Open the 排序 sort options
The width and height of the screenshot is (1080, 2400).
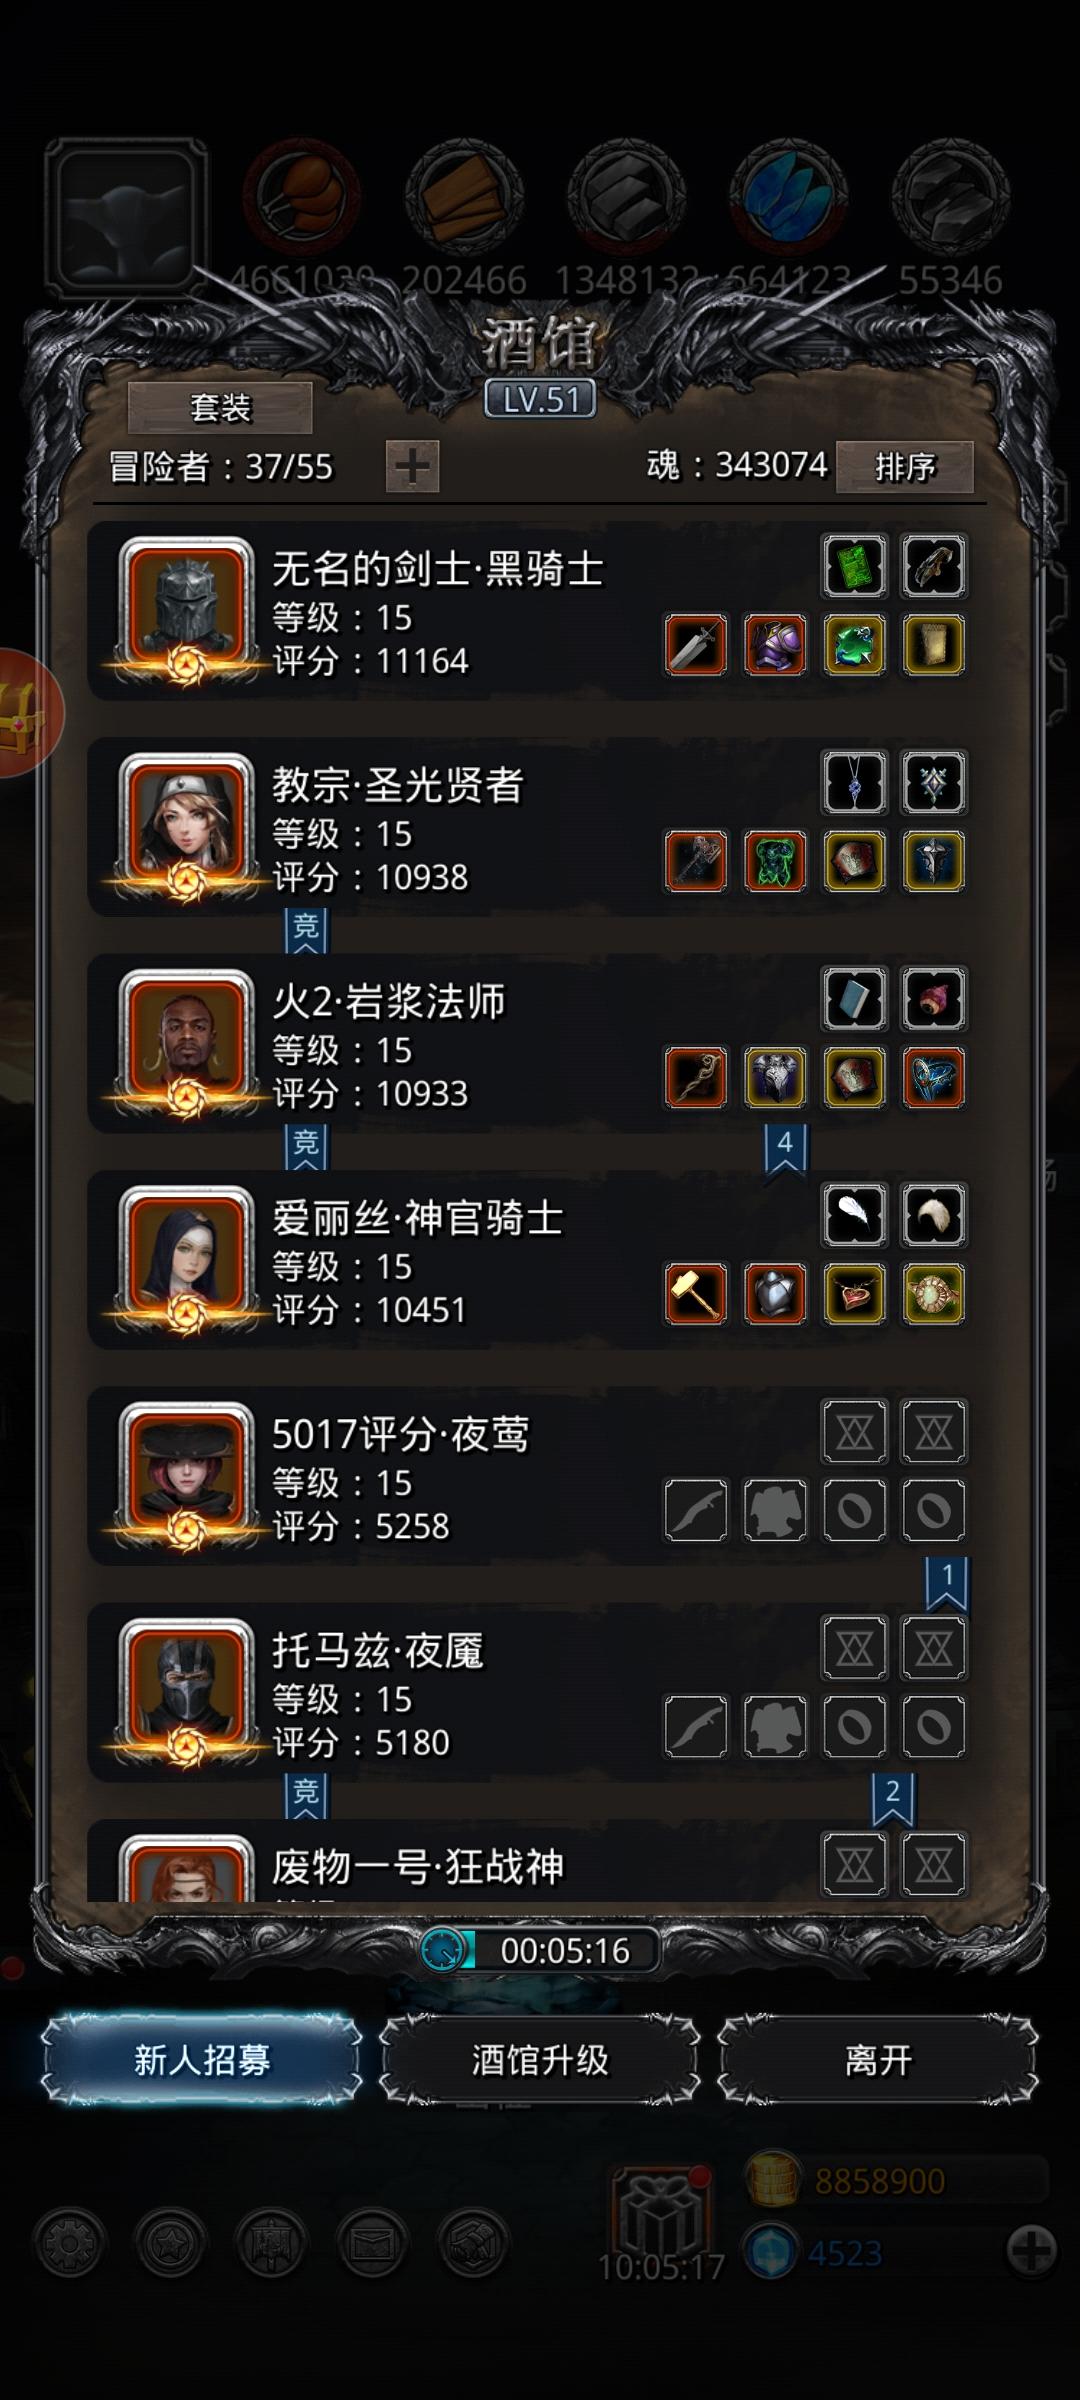tap(905, 467)
